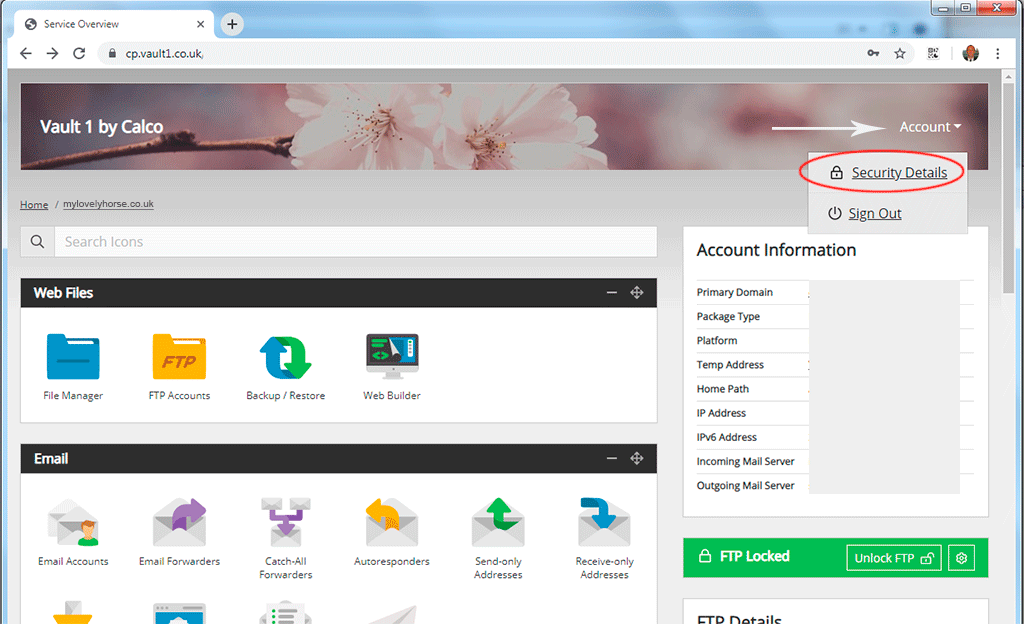
Task: Open Receive-only Addresses icon
Action: click(604, 523)
